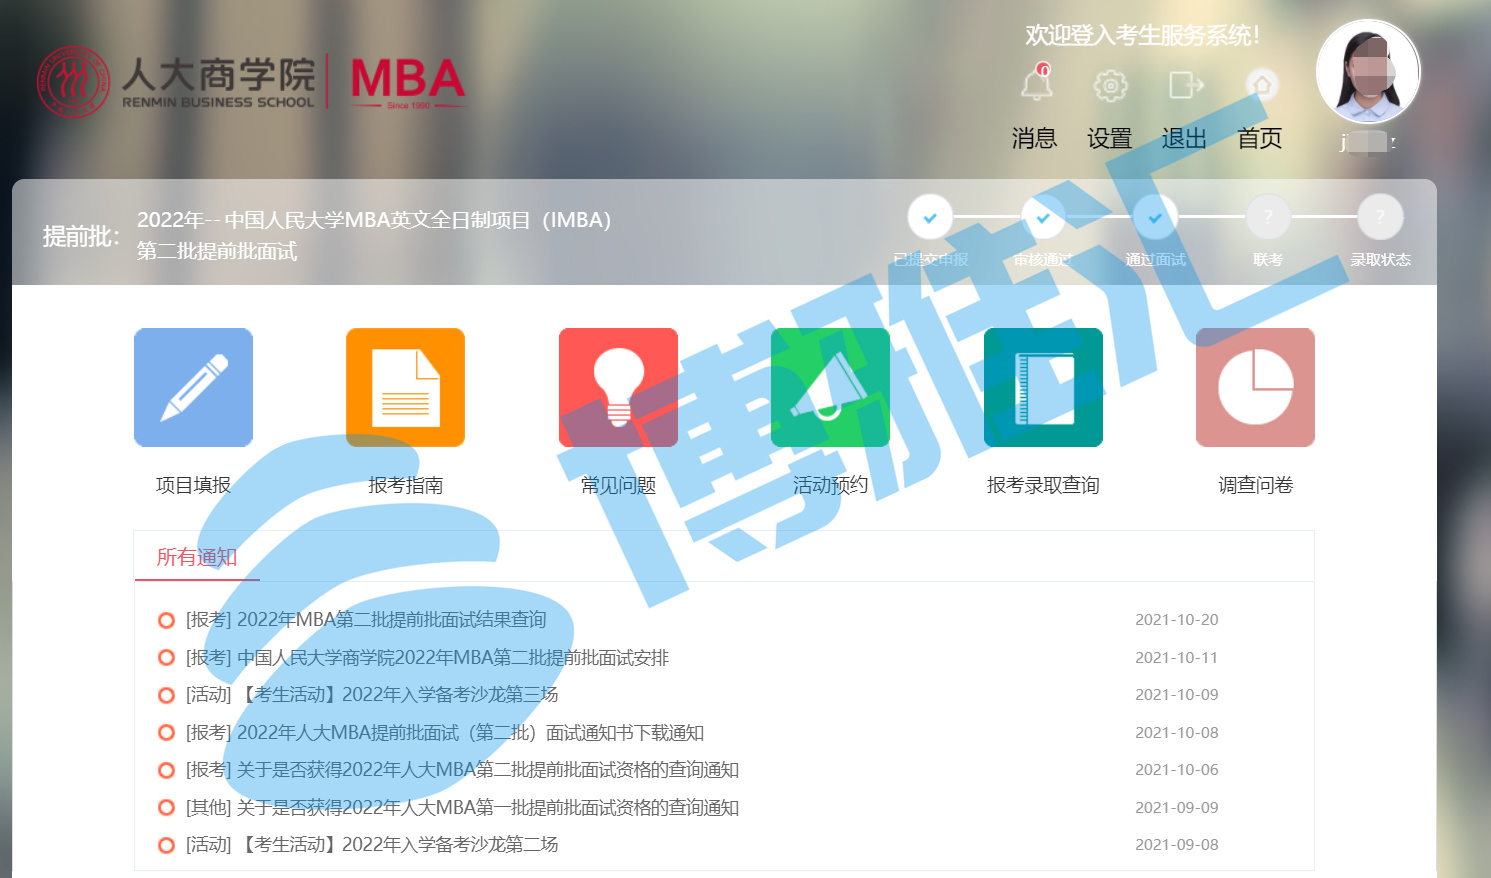1491x878 pixels.
Task: Click the 消息 label text
Action: pyautogui.click(x=1034, y=138)
